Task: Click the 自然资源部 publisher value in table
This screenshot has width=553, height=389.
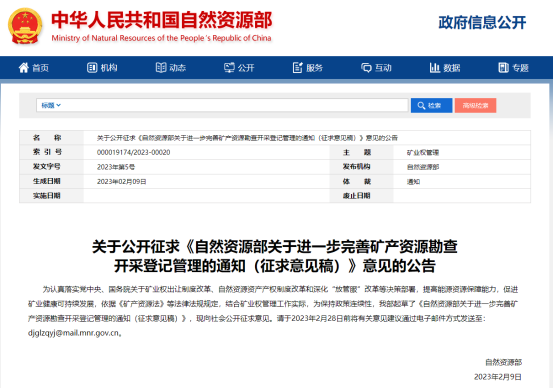Action: pos(423,167)
